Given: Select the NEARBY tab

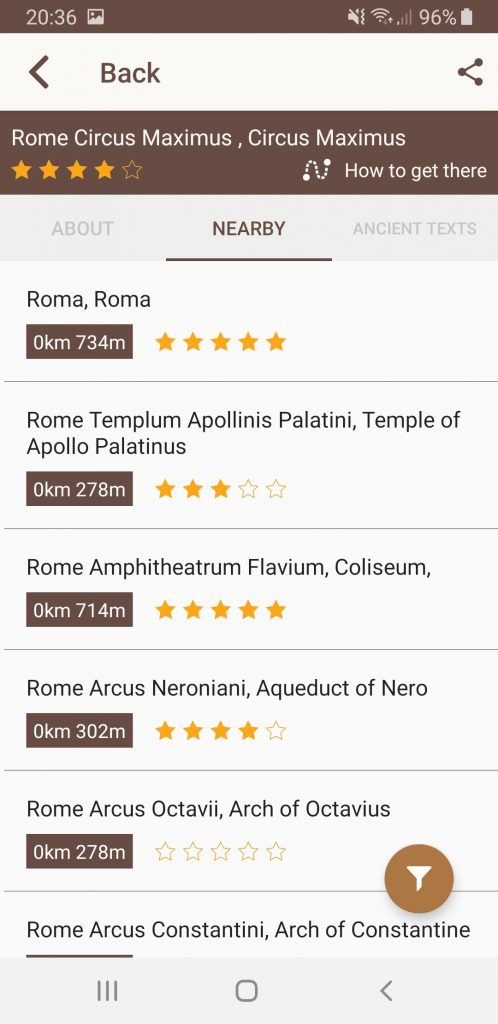Looking at the screenshot, I should tap(249, 229).
